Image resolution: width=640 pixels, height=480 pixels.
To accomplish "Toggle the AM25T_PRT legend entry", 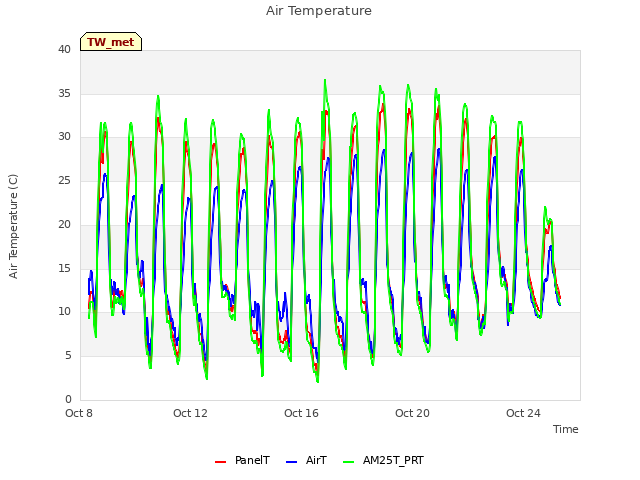I will click(383, 461).
